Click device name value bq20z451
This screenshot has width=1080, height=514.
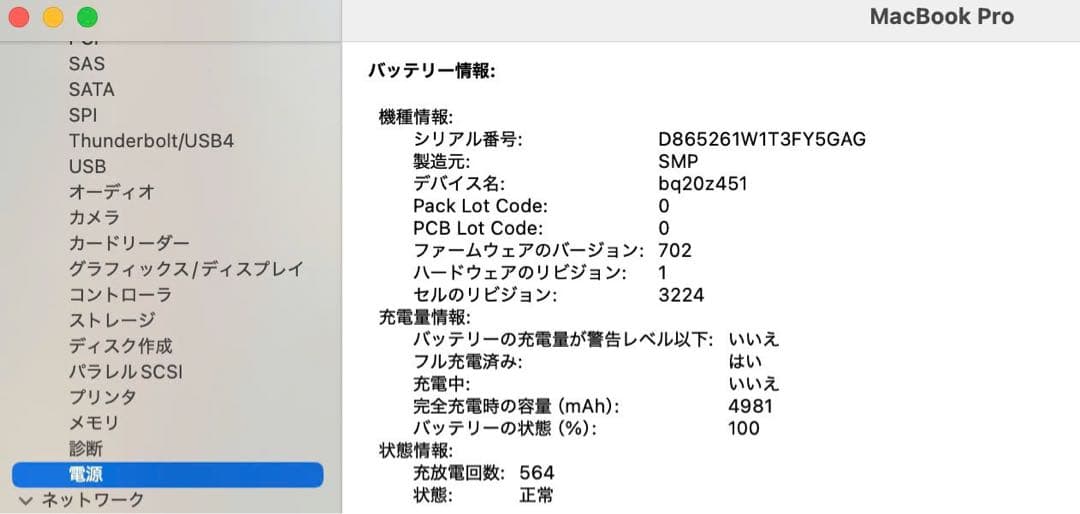(703, 184)
